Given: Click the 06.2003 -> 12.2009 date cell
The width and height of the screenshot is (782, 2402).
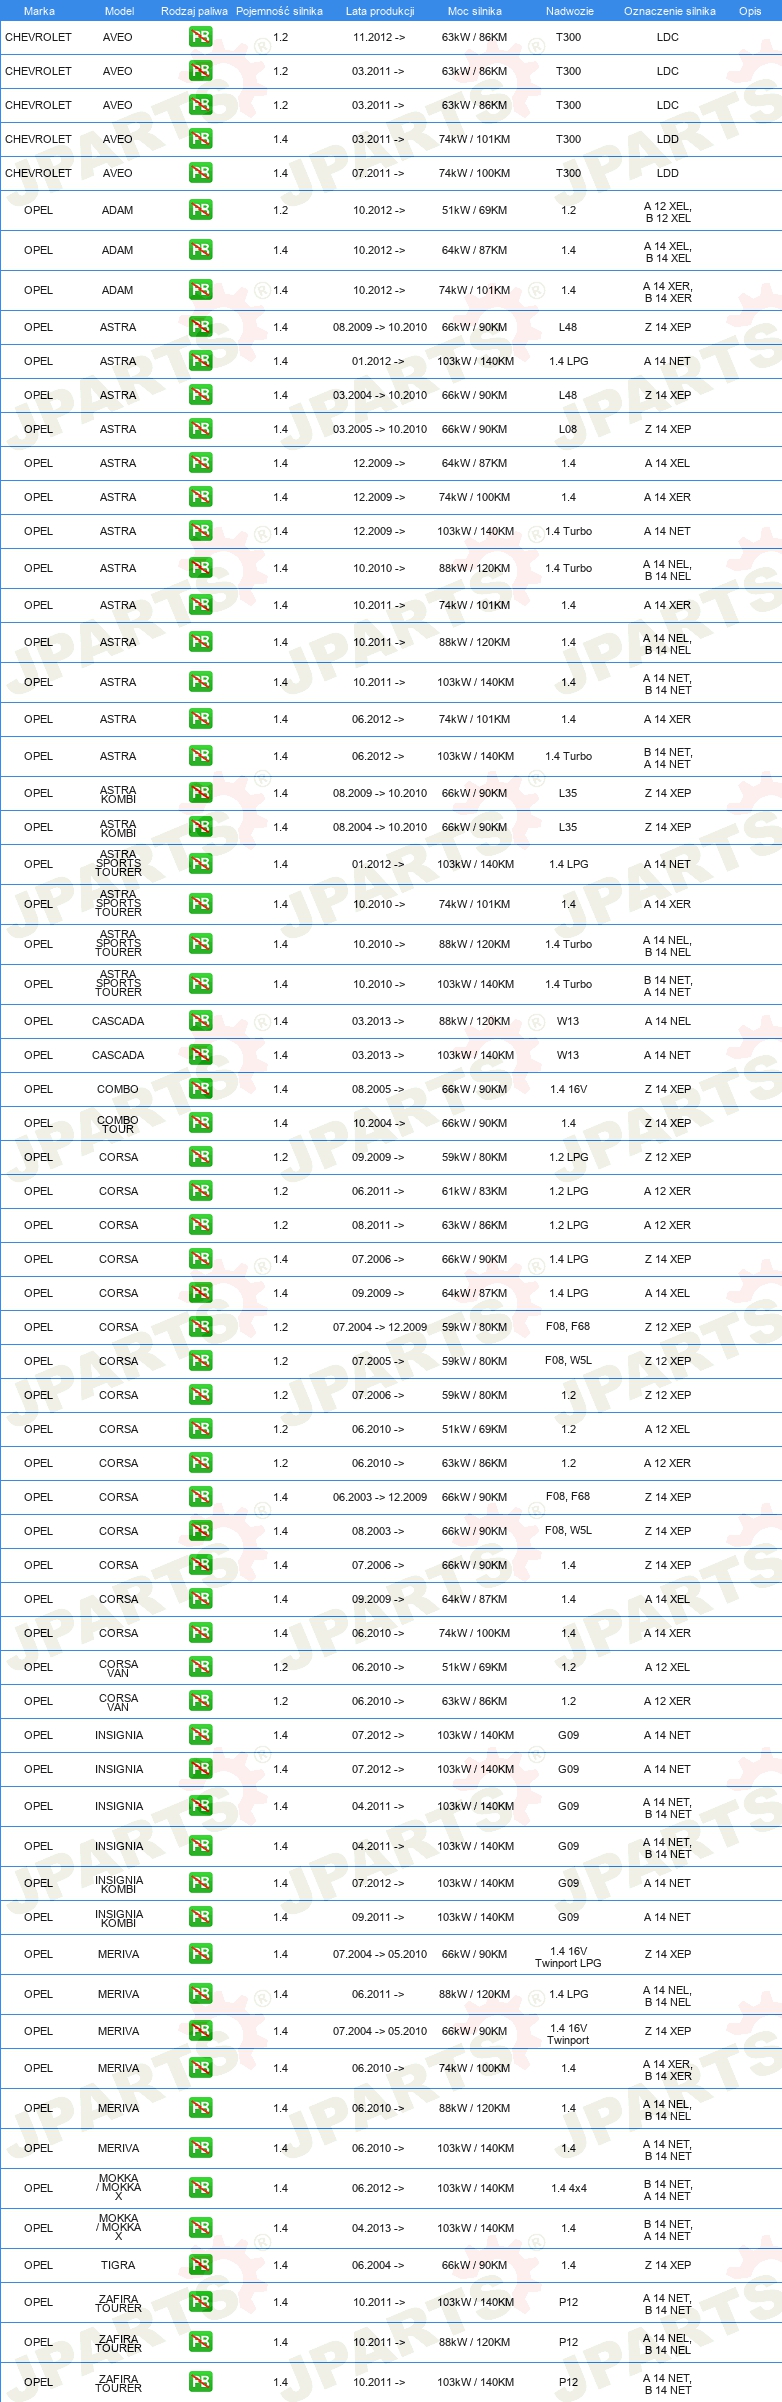Looking at the screenshot, I should 380,1497.
